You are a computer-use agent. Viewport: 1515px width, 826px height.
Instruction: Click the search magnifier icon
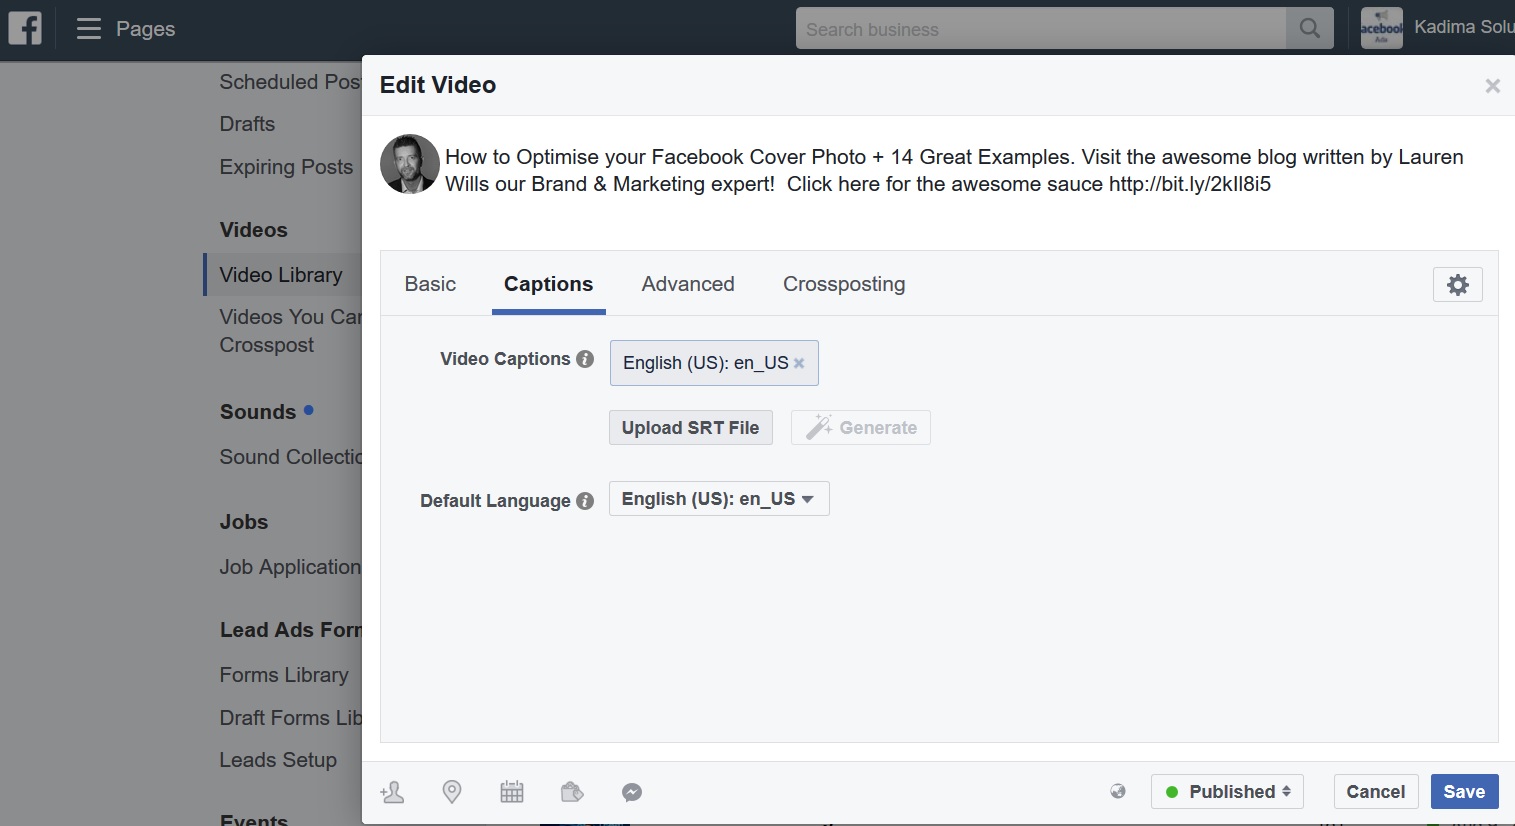coord(1309,29)
